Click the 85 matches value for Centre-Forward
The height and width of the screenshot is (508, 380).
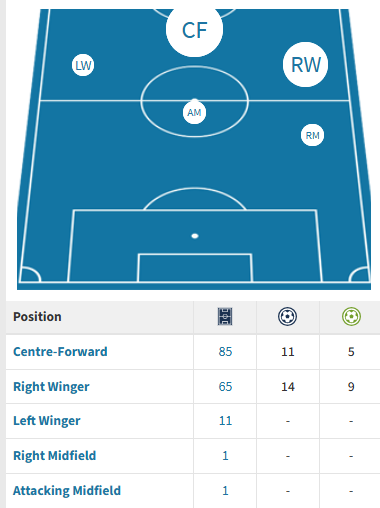click(225, 352)
